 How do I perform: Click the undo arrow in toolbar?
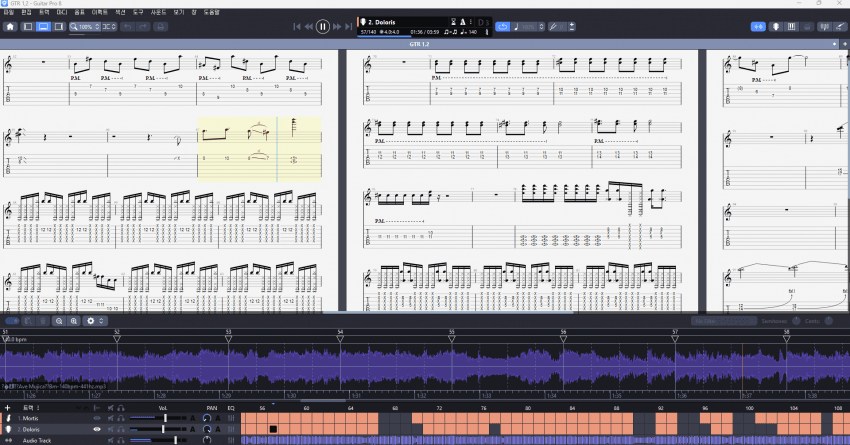[x=127, y=26]
